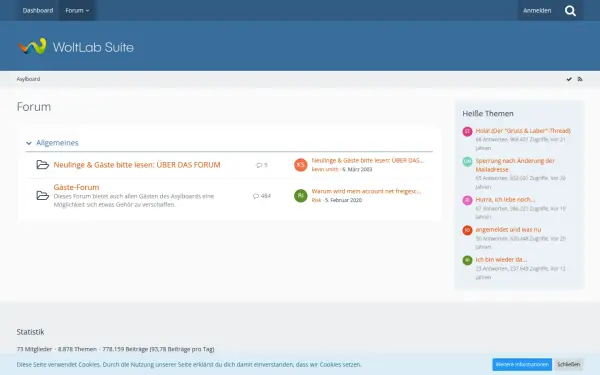Click Weitere Informationen cookie button
Screen dimensions: 600x375
[522, 364]
